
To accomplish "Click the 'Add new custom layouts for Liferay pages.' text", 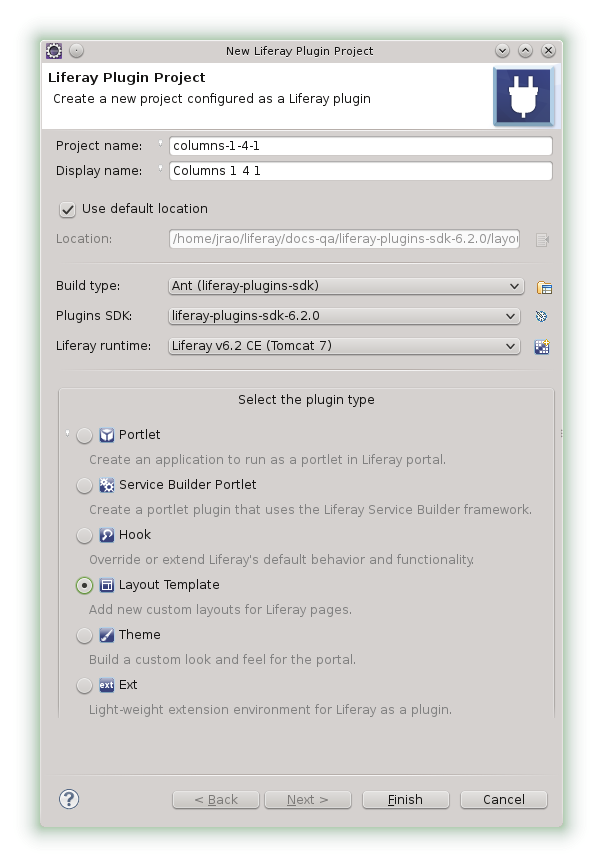I will point(220,610).
